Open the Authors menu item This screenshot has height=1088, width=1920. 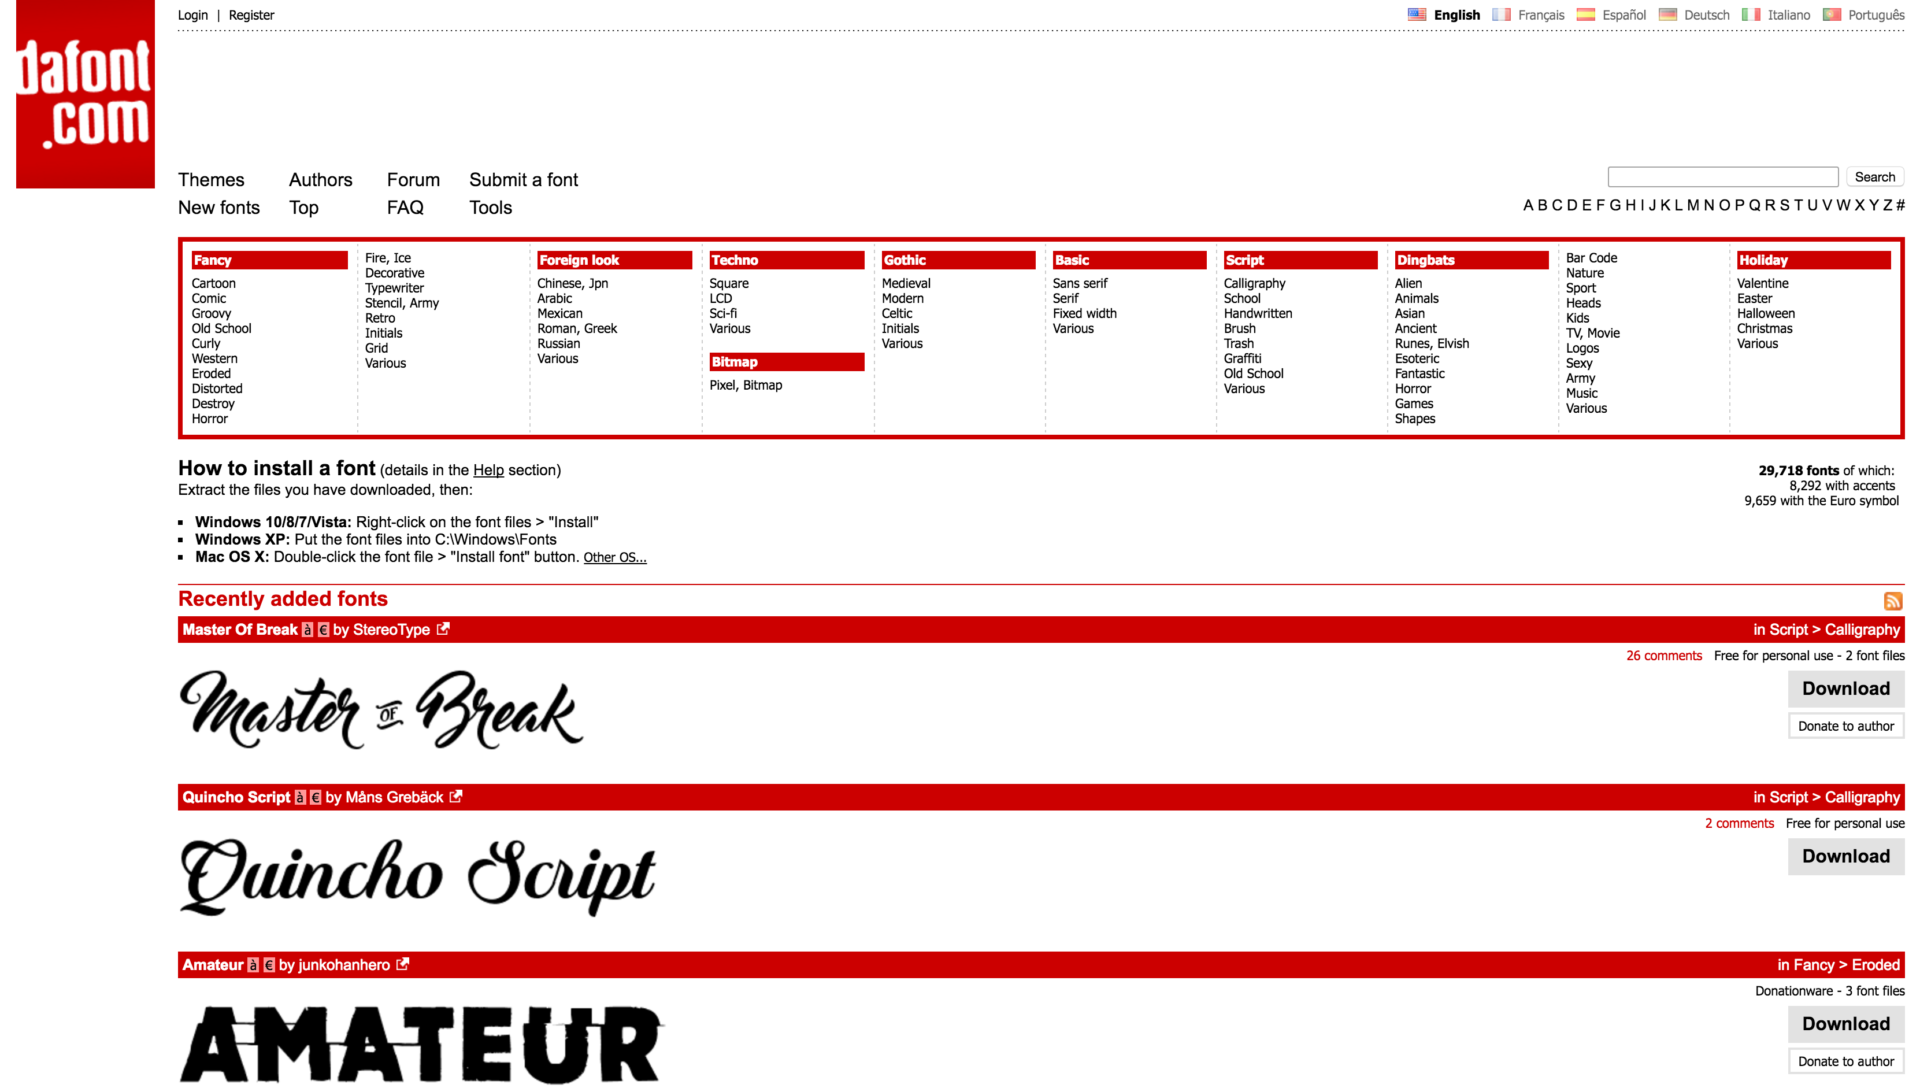tap(320, 179)
